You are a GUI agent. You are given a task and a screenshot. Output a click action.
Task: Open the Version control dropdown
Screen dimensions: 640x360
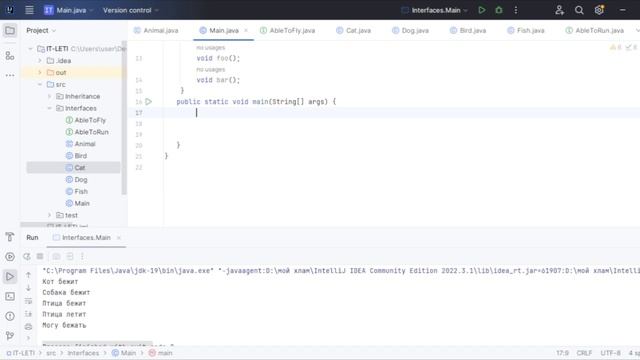pyautogui.click(x=131, y=10)
